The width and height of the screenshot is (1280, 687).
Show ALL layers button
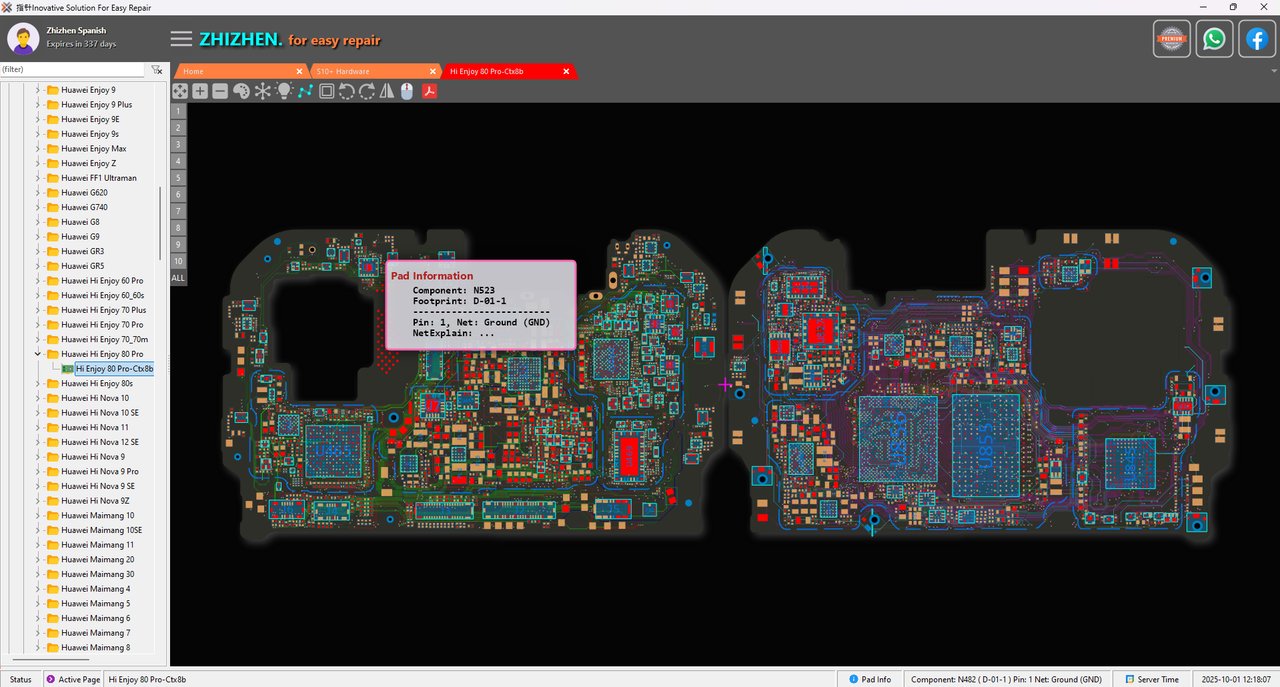point(178,277)
